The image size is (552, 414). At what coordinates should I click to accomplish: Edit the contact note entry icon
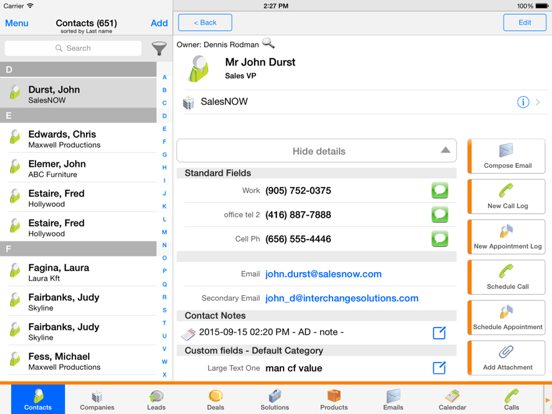[439, 333]
